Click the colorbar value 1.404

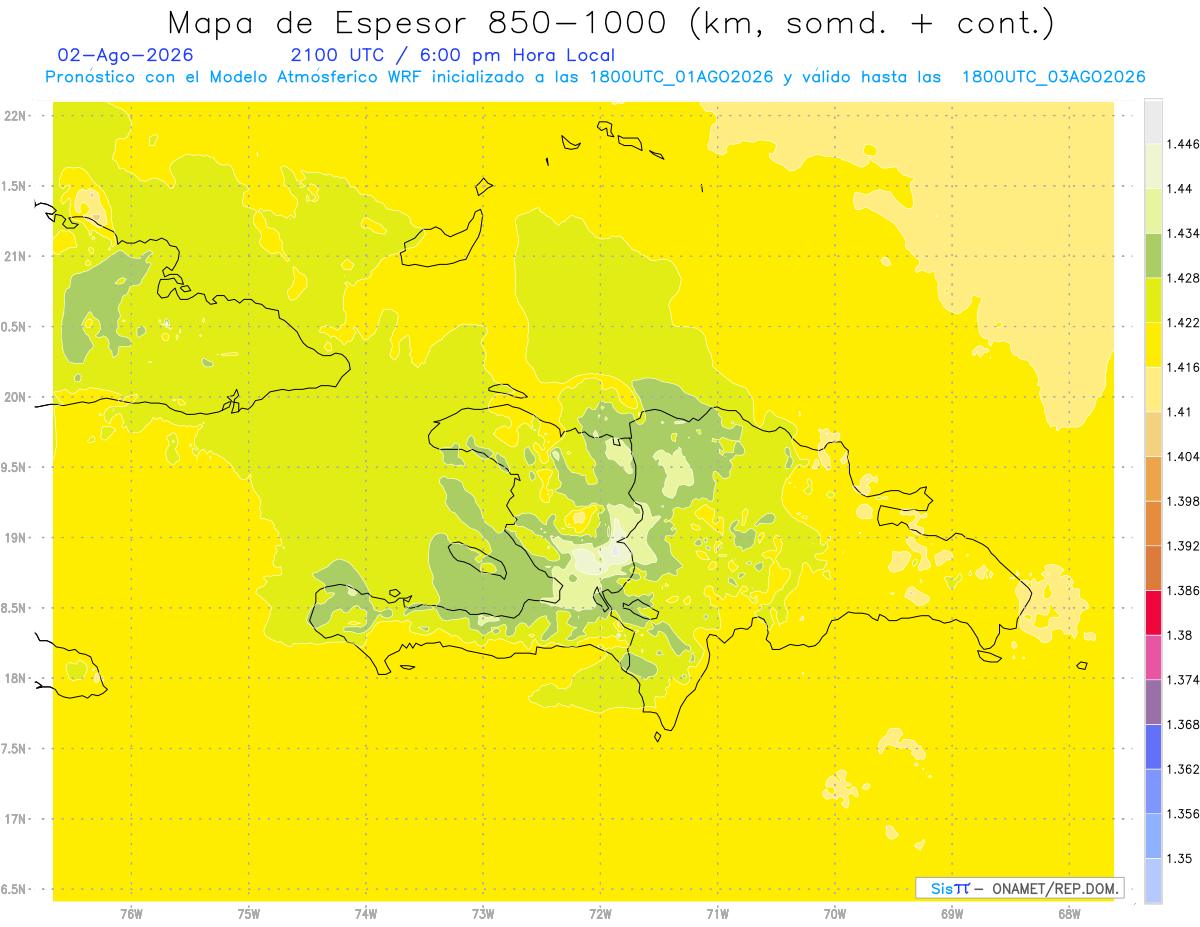1183,456
